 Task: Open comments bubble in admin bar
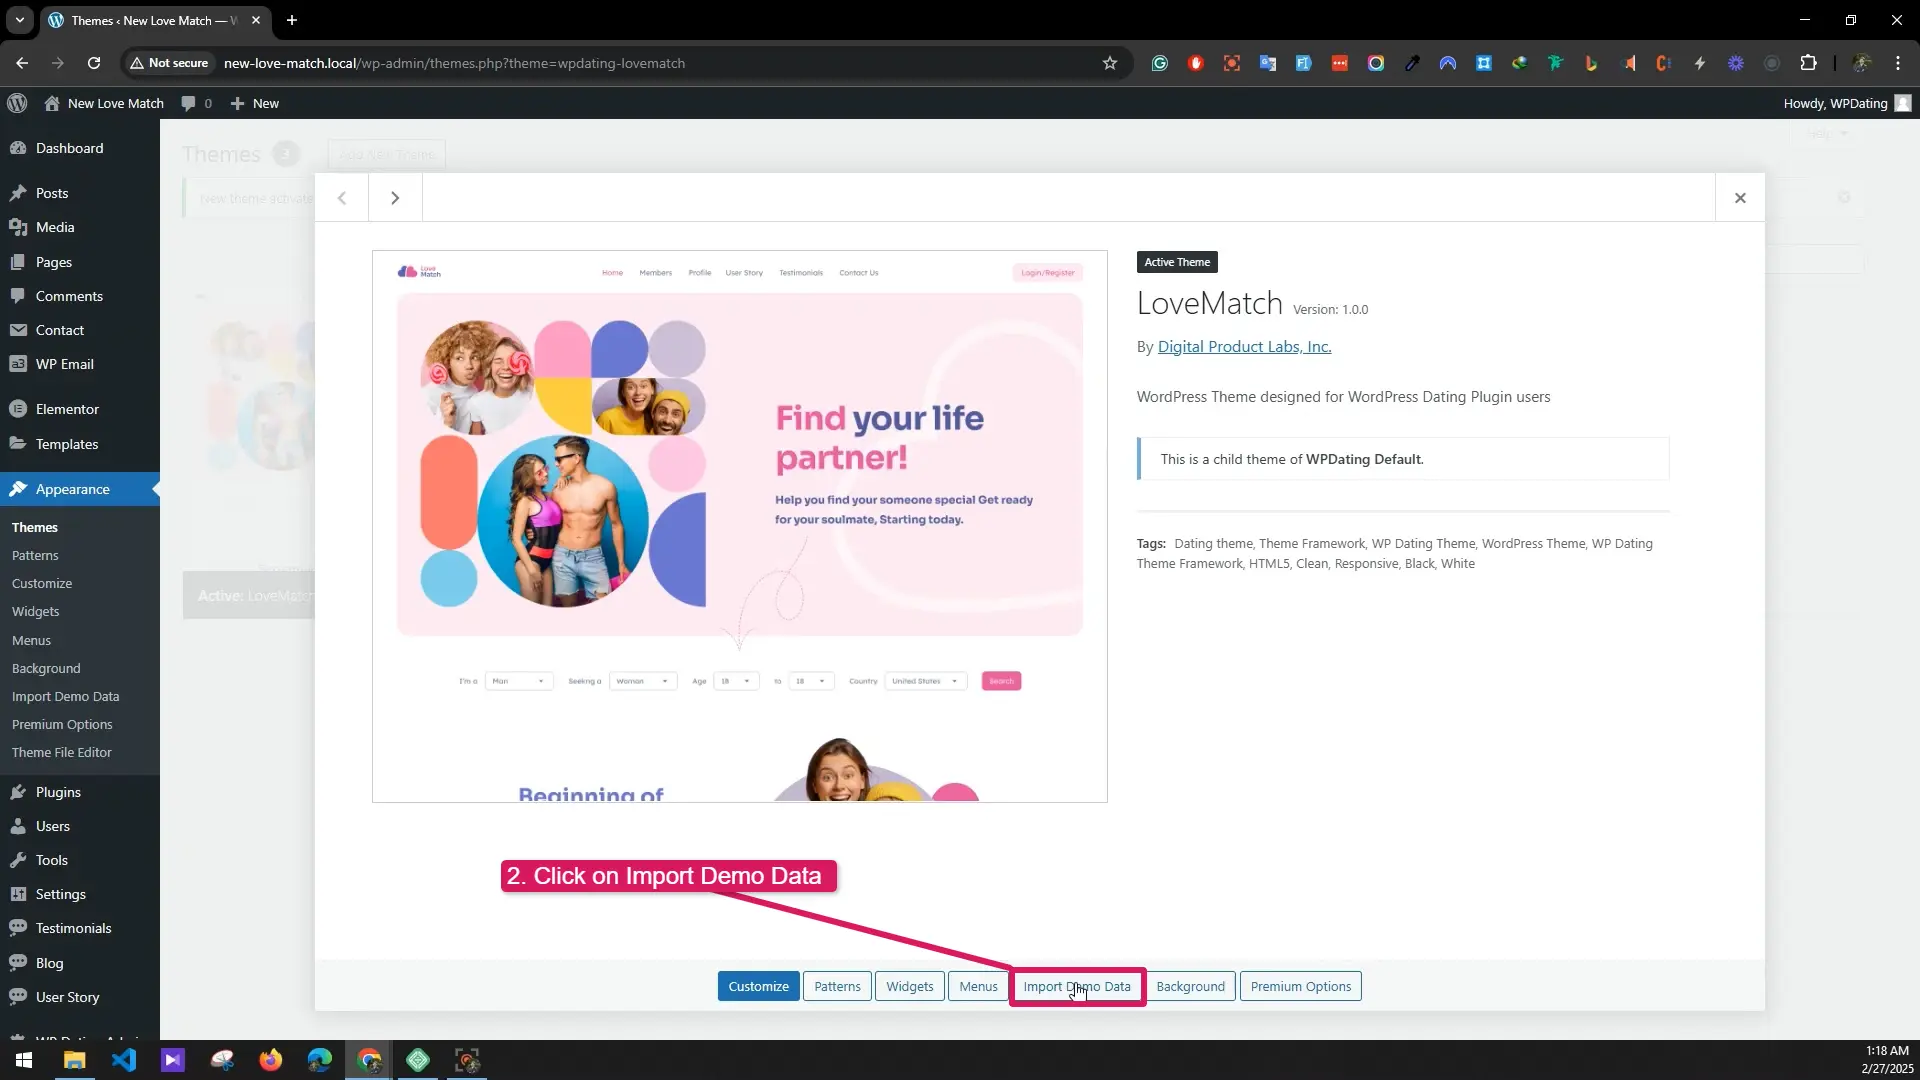[x=196, y=103]
